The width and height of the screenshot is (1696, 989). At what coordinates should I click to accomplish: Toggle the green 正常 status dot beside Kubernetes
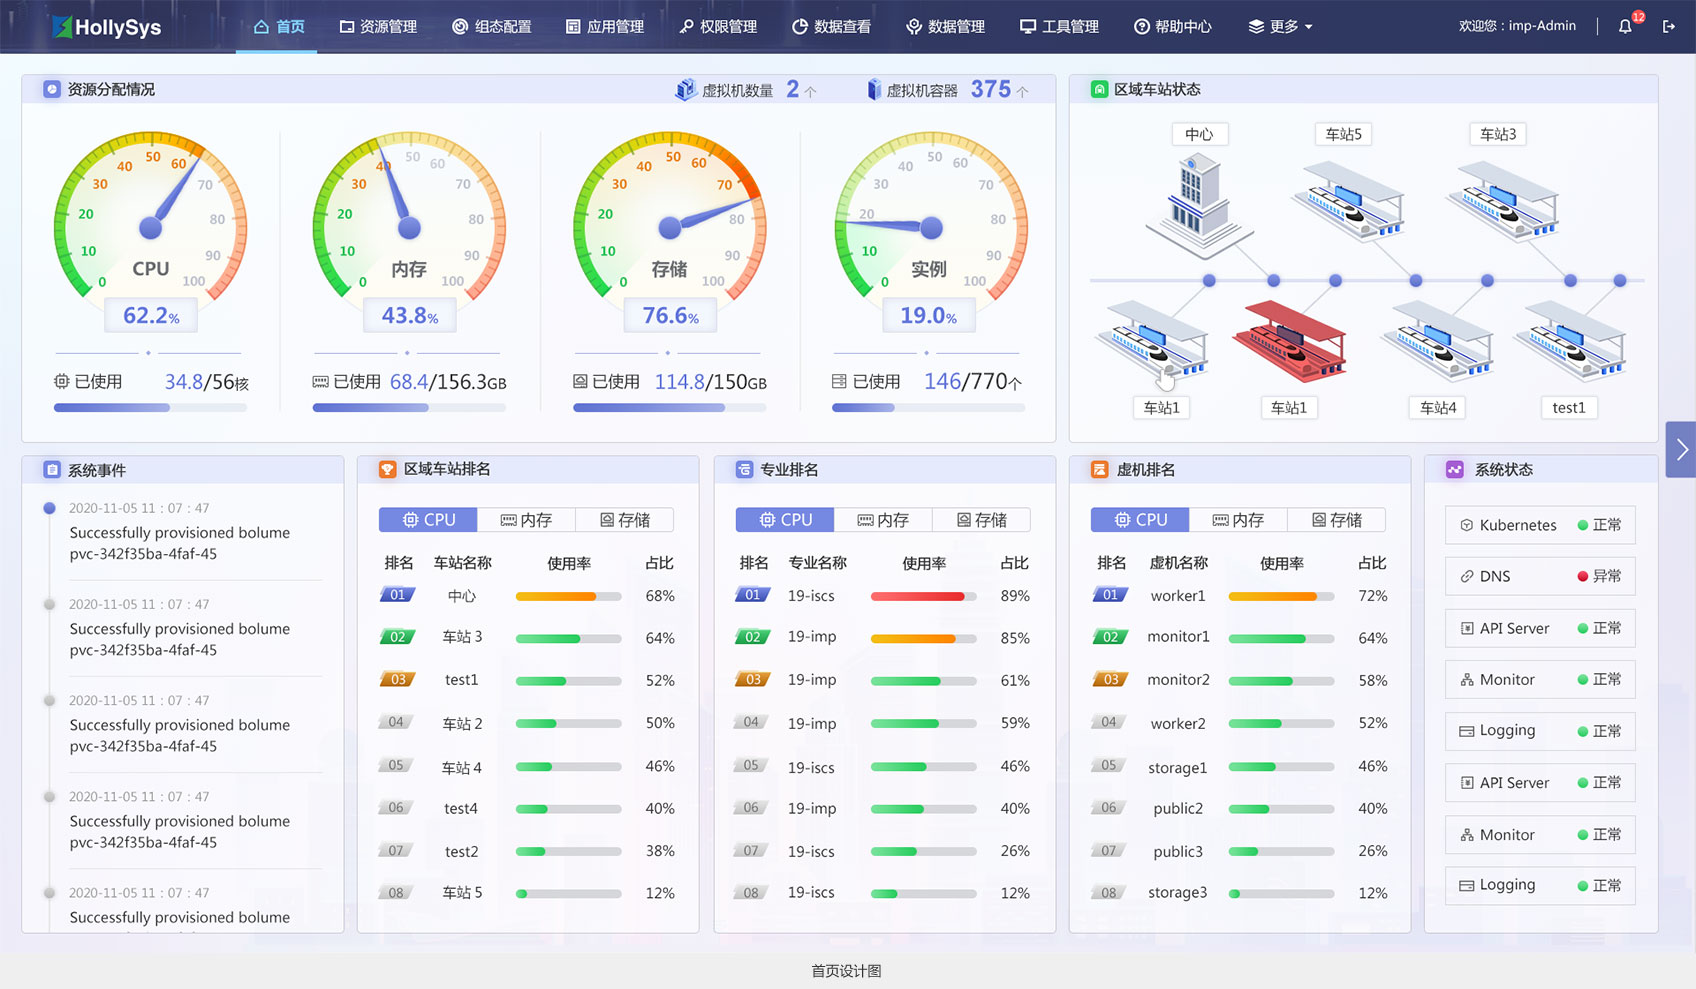point(1582,525)
